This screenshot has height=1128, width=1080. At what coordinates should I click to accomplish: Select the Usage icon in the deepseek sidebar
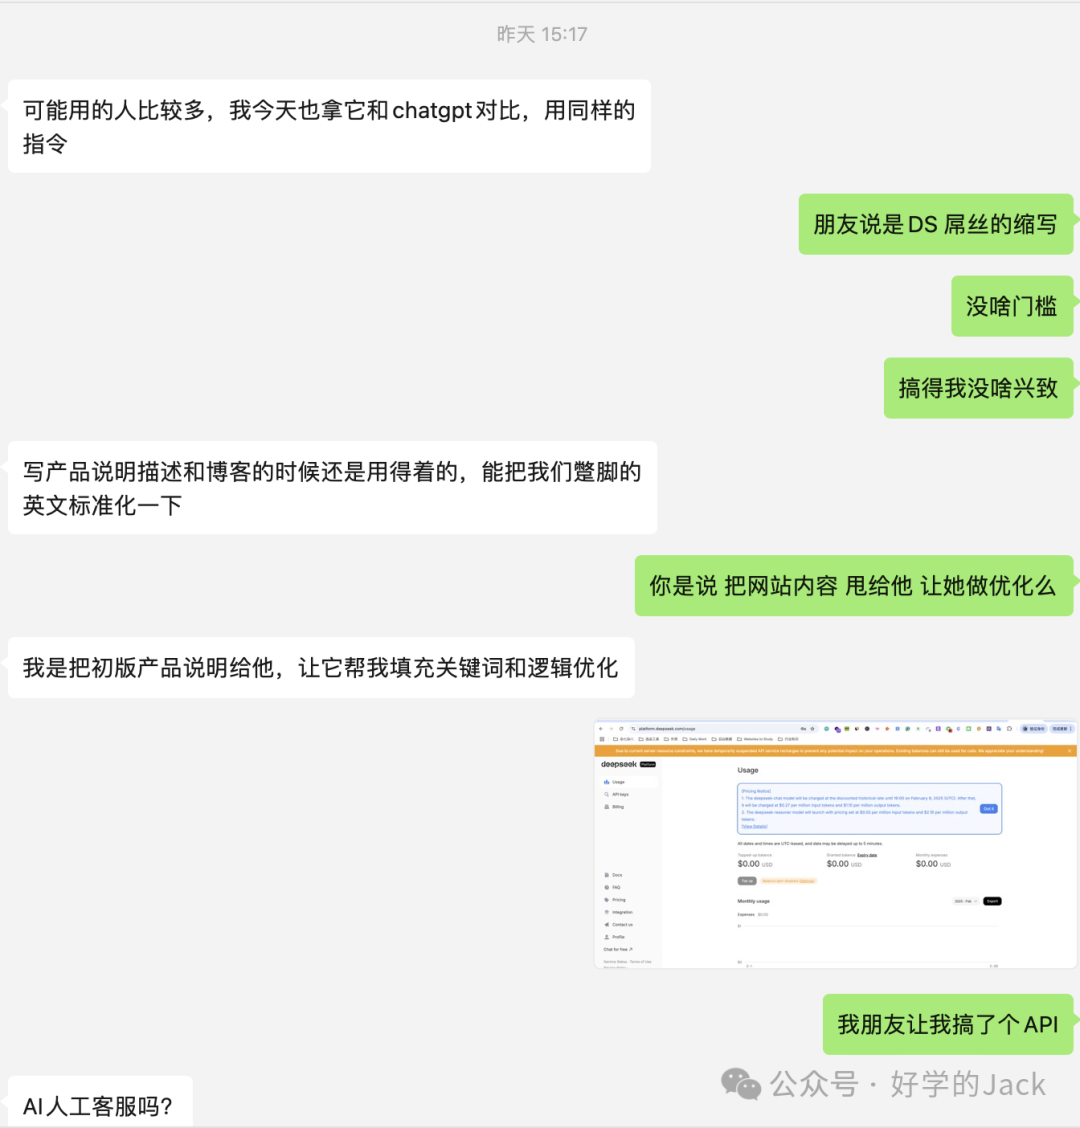[606, 782]
